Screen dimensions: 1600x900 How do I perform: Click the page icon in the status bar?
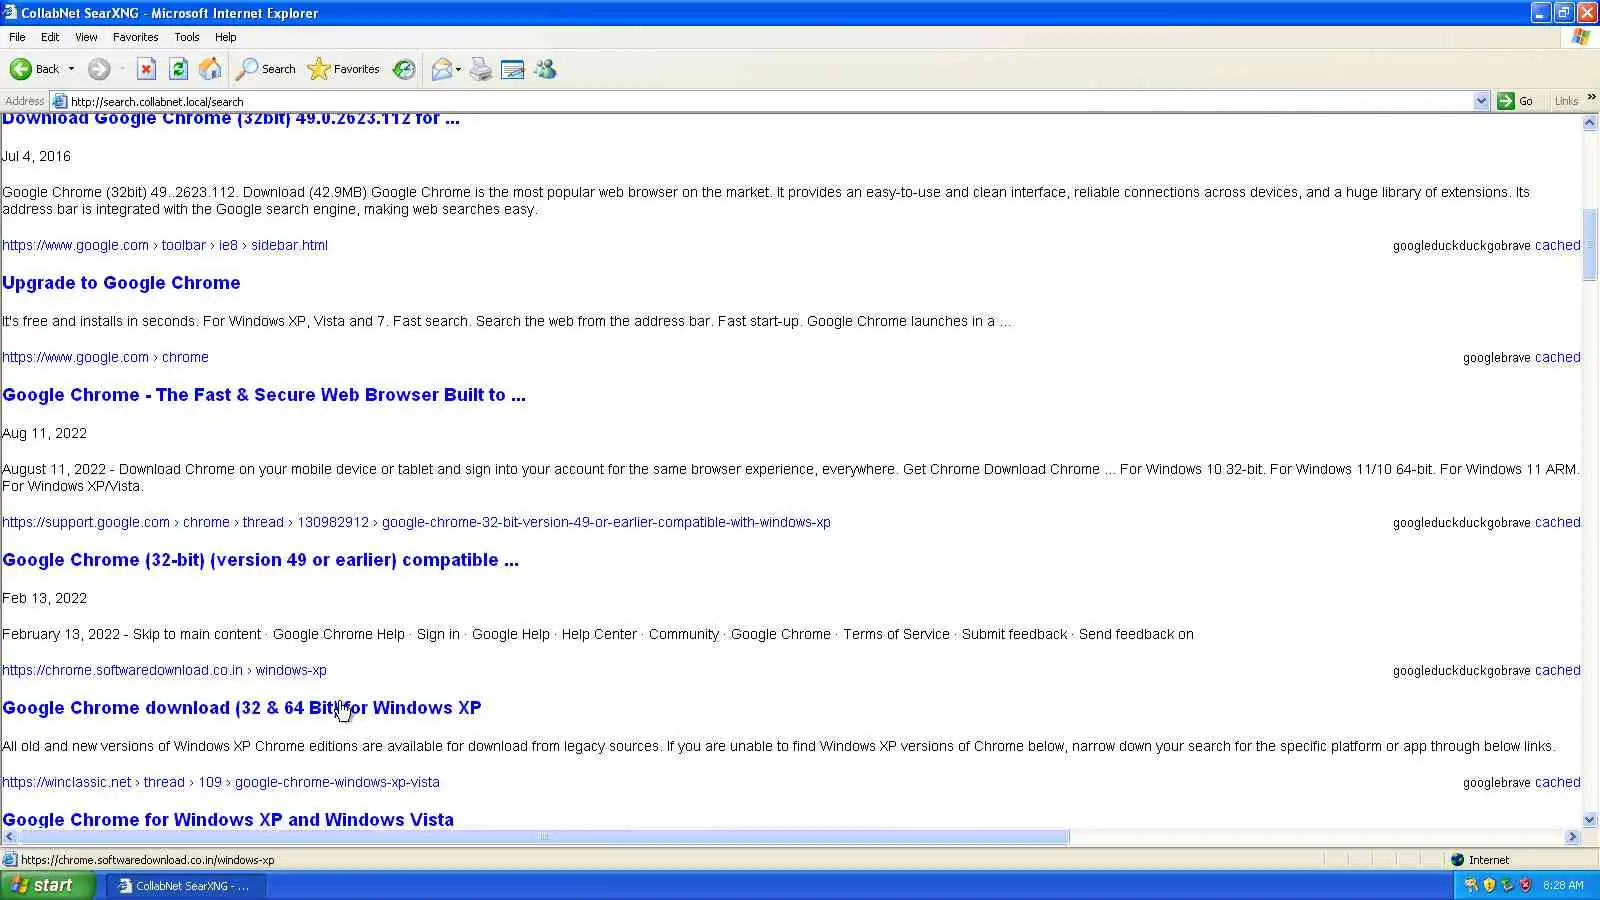[10, 860]
